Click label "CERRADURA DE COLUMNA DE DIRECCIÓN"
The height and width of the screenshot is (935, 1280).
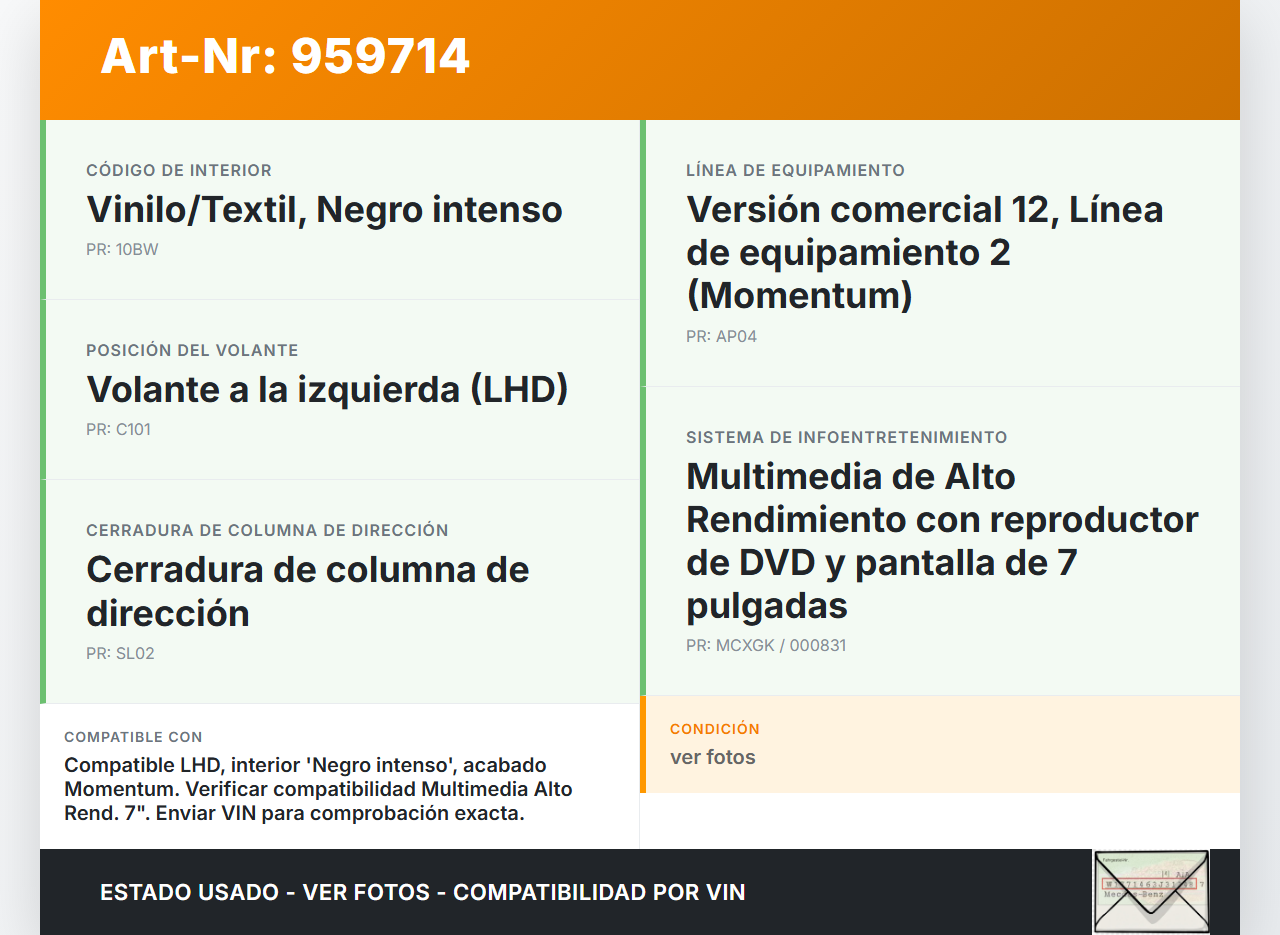coord(267,530)
